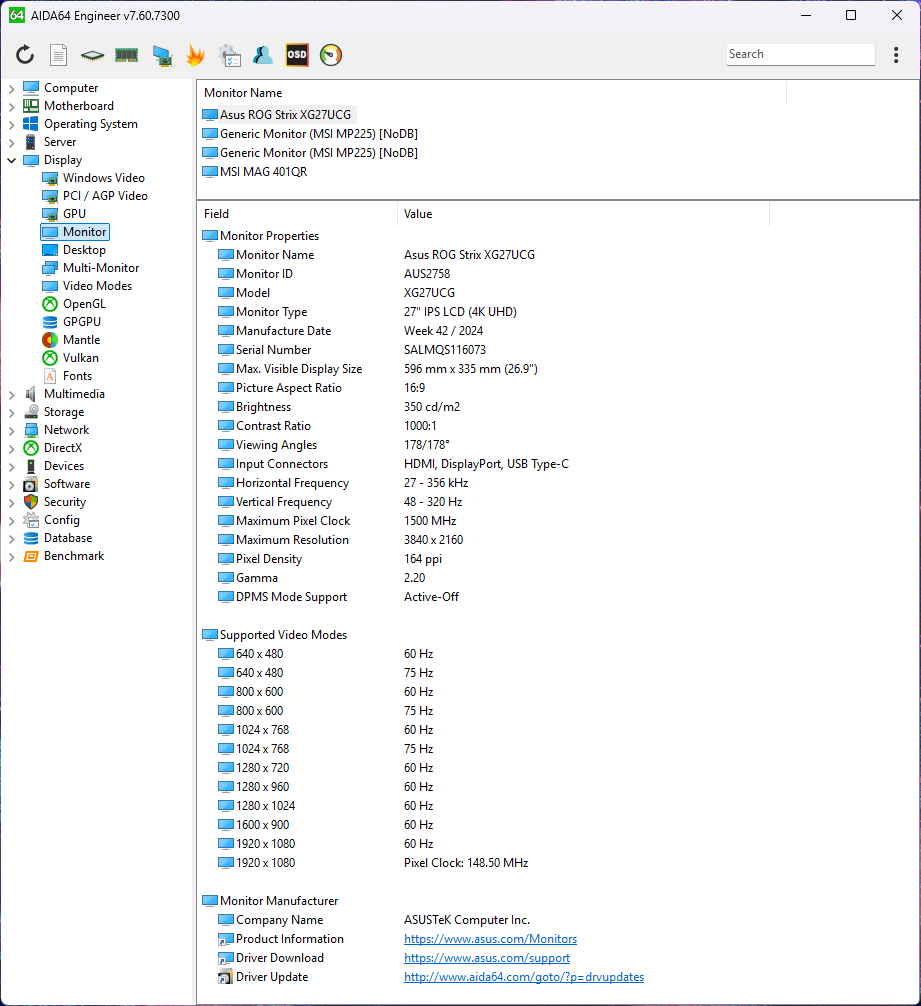The width and height of the screenshot is (921, 1006).
Task: Expand the Operating System tree node
Action: tap(12, 124)
